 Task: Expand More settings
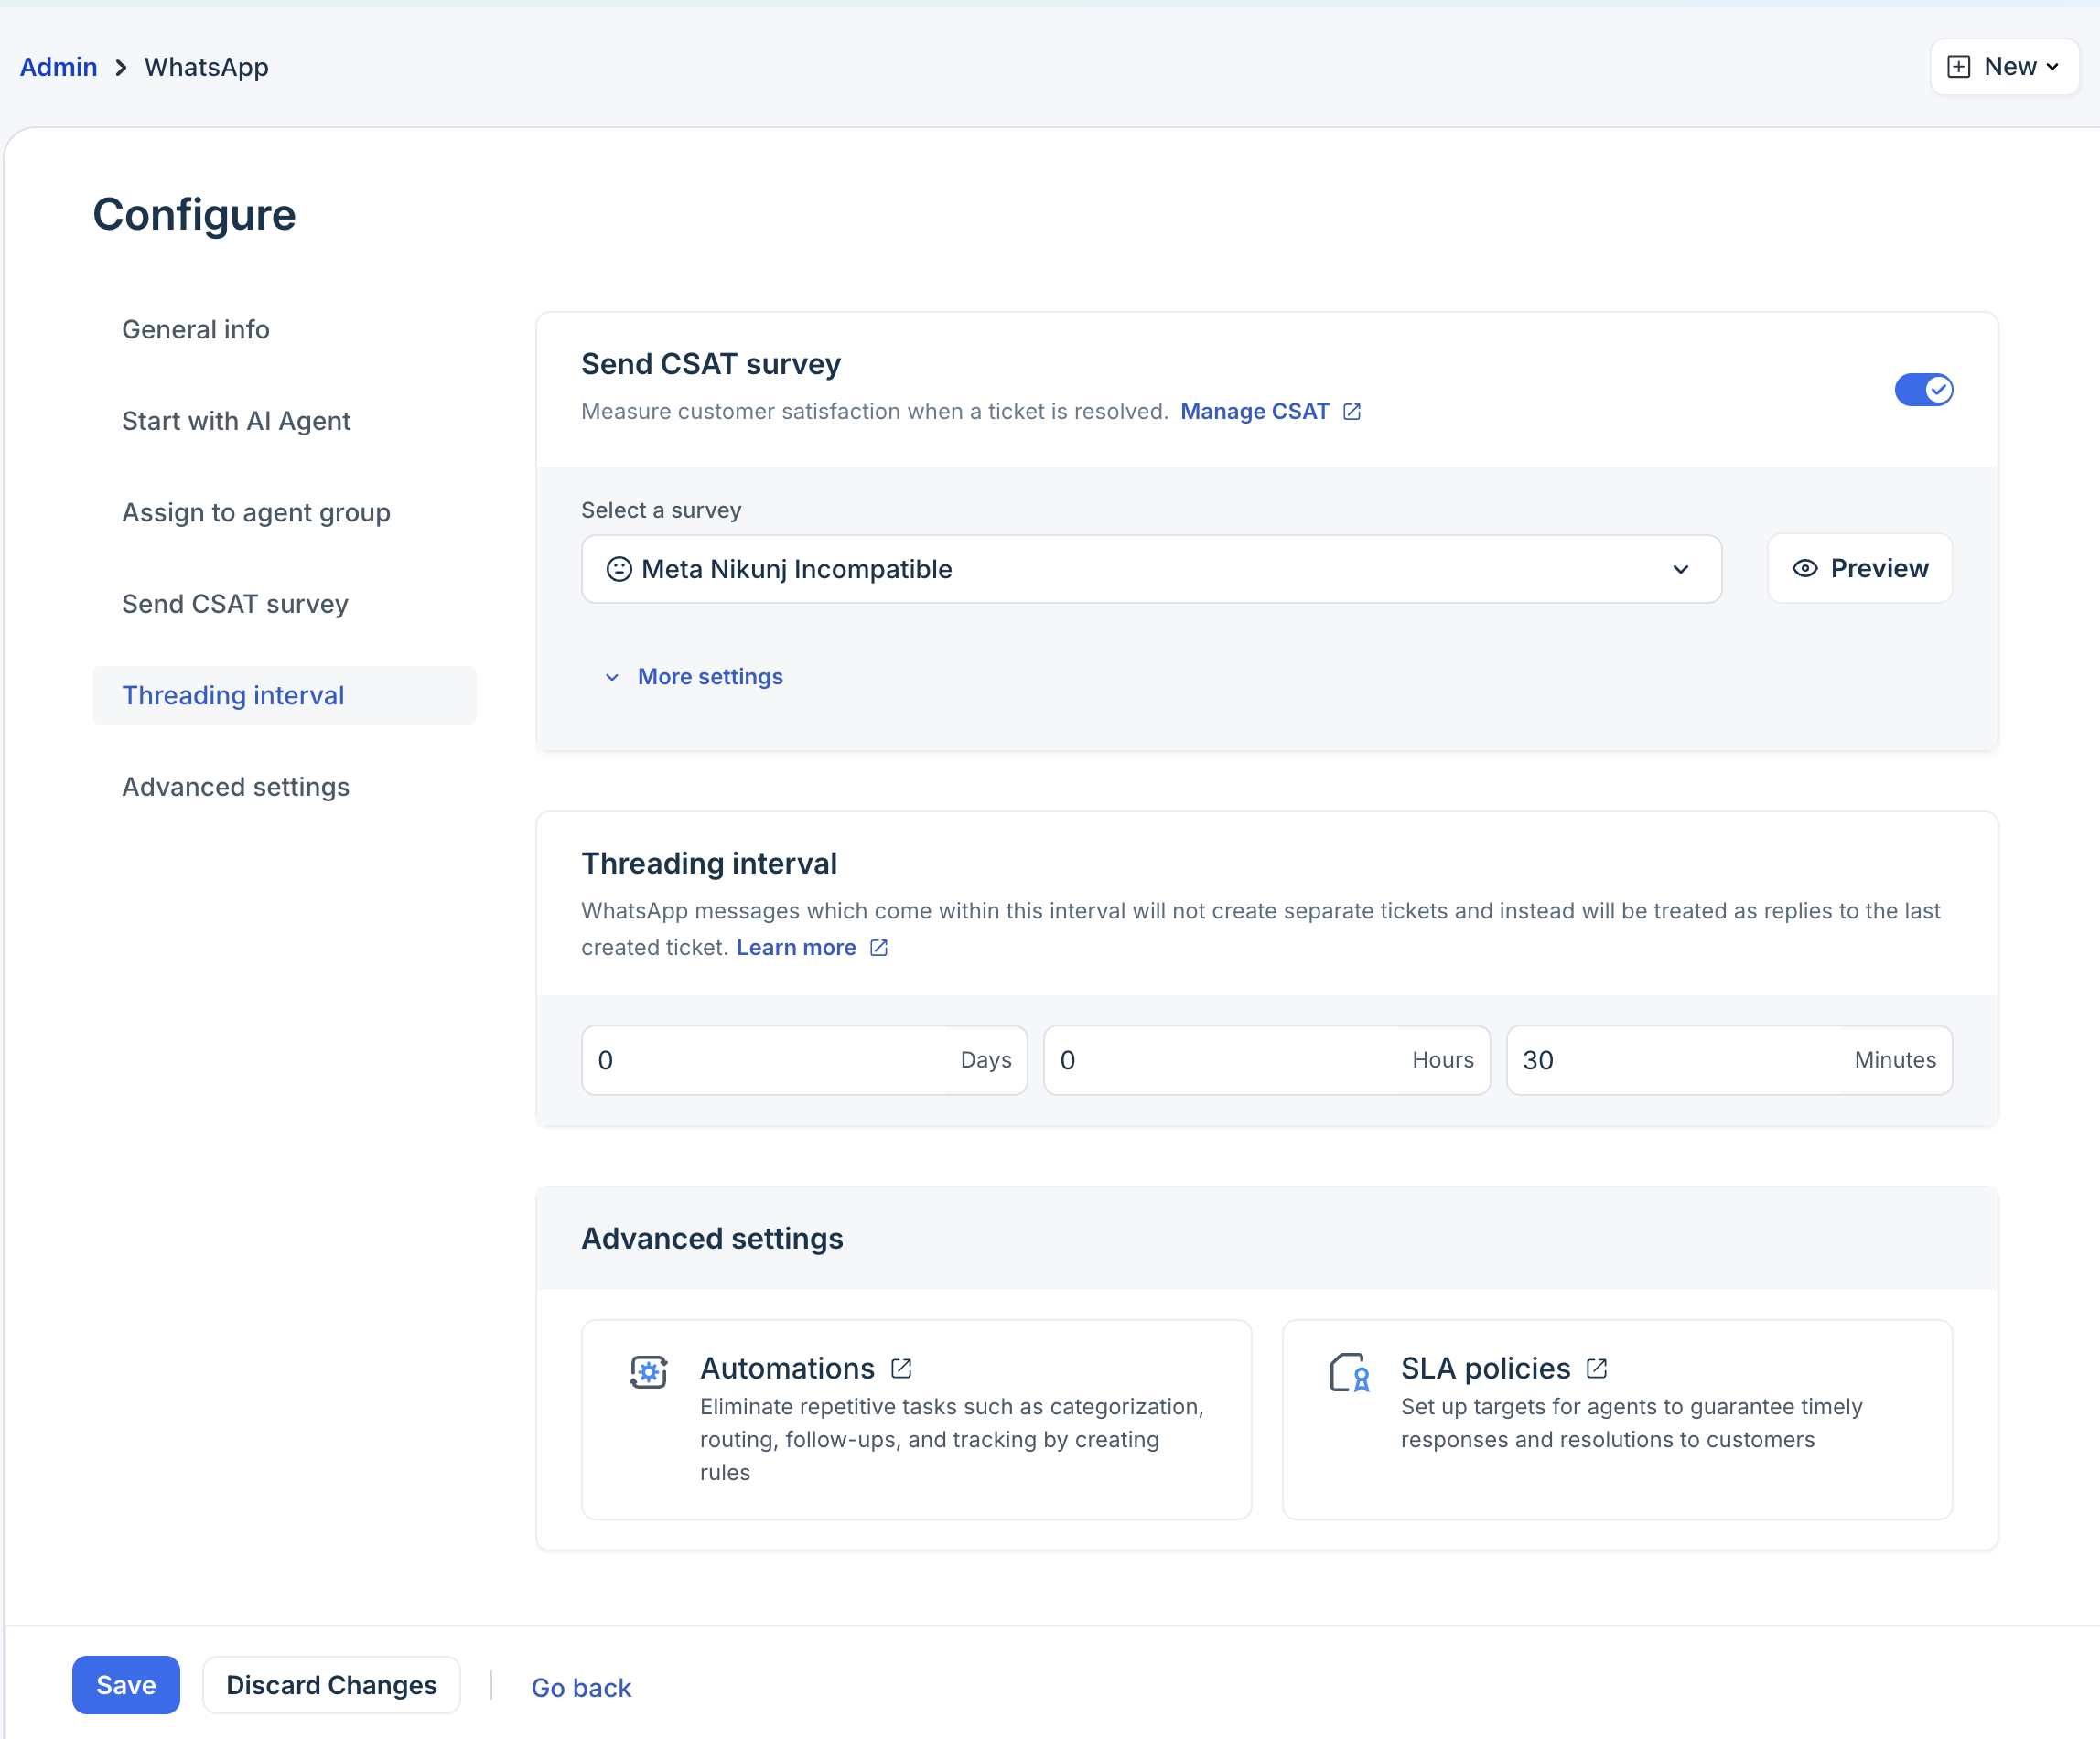click(x=709, y=677)
